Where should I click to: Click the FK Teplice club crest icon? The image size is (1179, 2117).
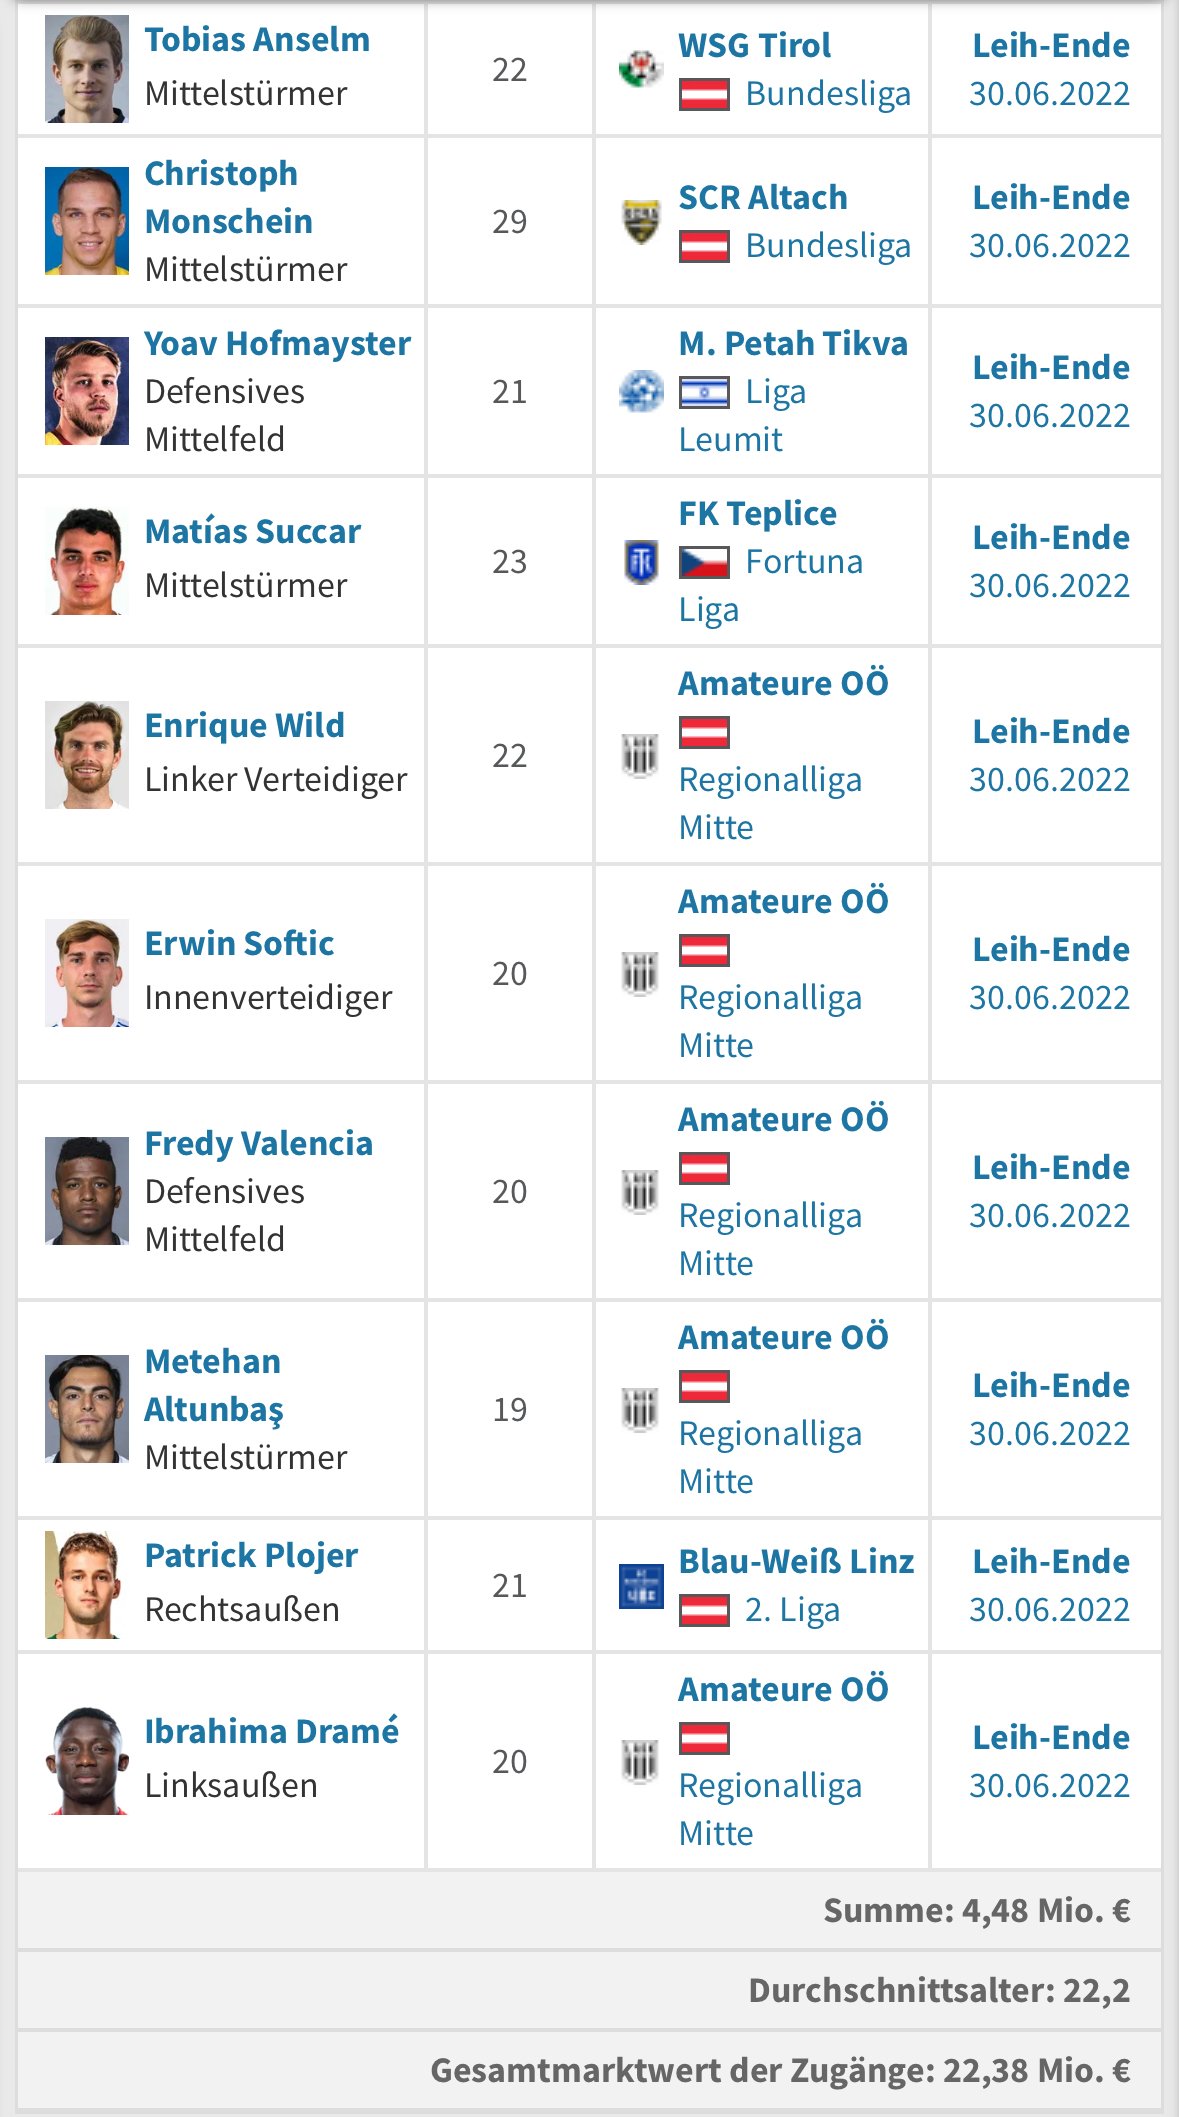coord(640,561)
